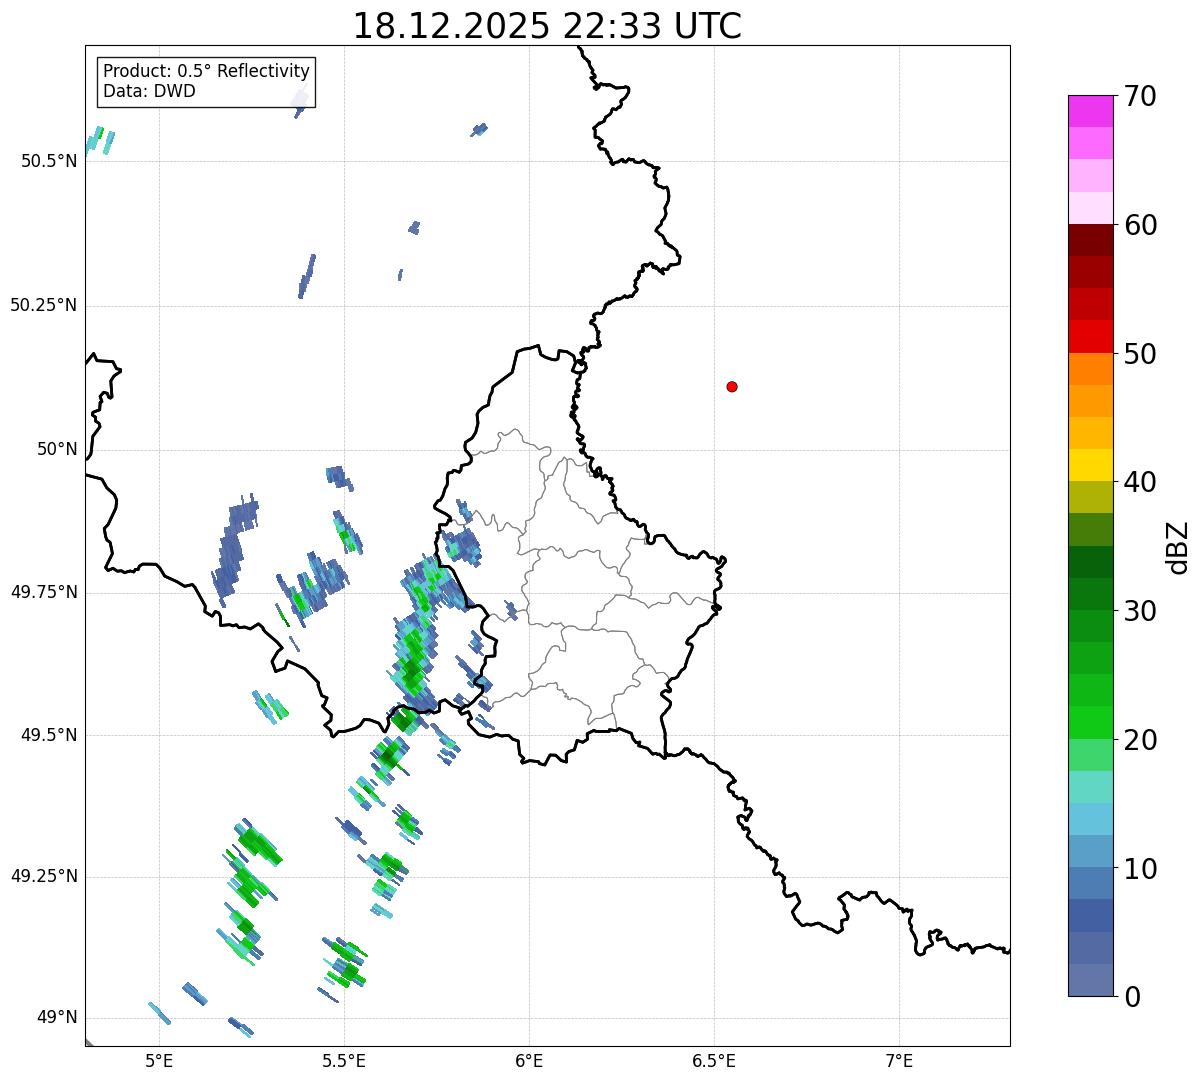Click the 'Product: 0.5° Reflectivity' legend text

coord(206,71)
